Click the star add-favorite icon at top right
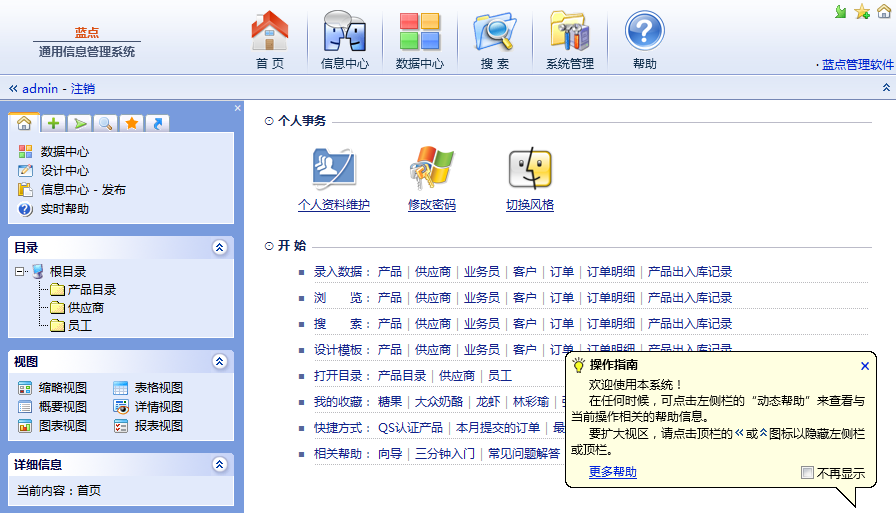This screenshot has width=896, height=513. click(x=862, y=11)
